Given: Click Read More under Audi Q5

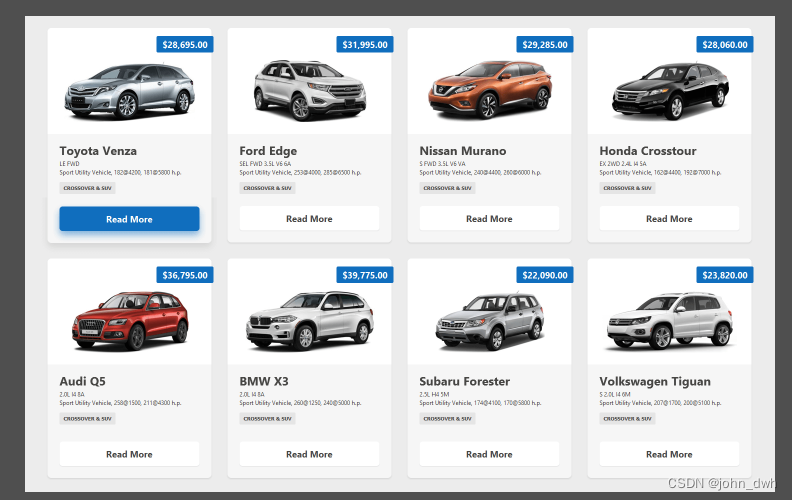Looking at the screenshot, I should tap(129, 454).
